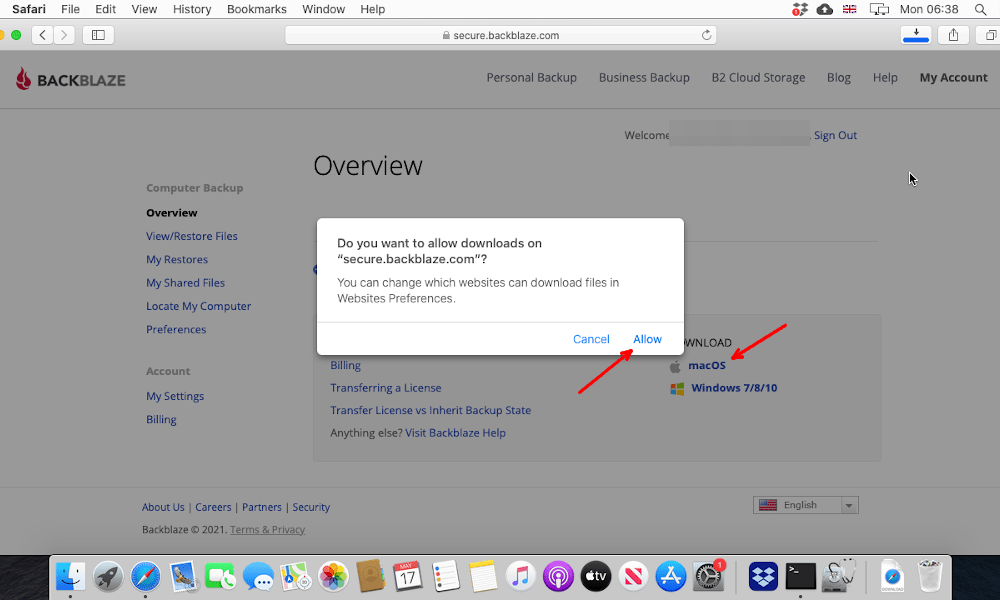This screenshot has width=1000, height=600.
Task: Open Contacts from the Dock
Action: (371, 576)
